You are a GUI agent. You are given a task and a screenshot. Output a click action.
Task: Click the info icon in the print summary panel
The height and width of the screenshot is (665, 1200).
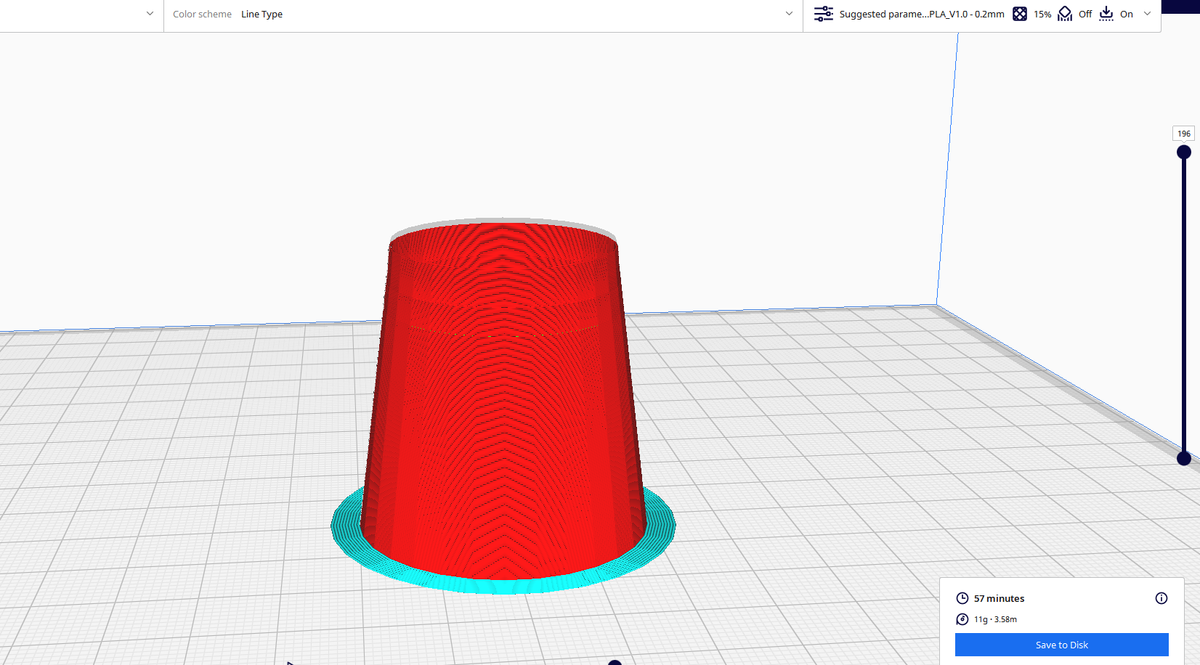coord(1161,598)
